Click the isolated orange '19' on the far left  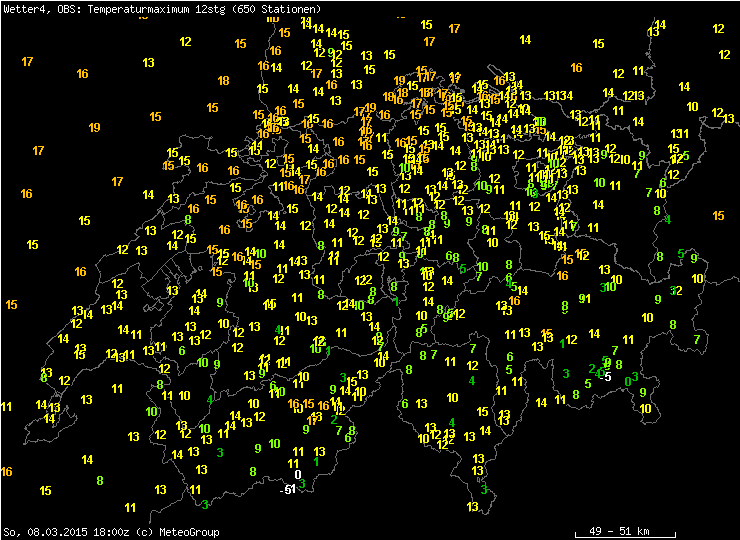click(x=94, y=128)
